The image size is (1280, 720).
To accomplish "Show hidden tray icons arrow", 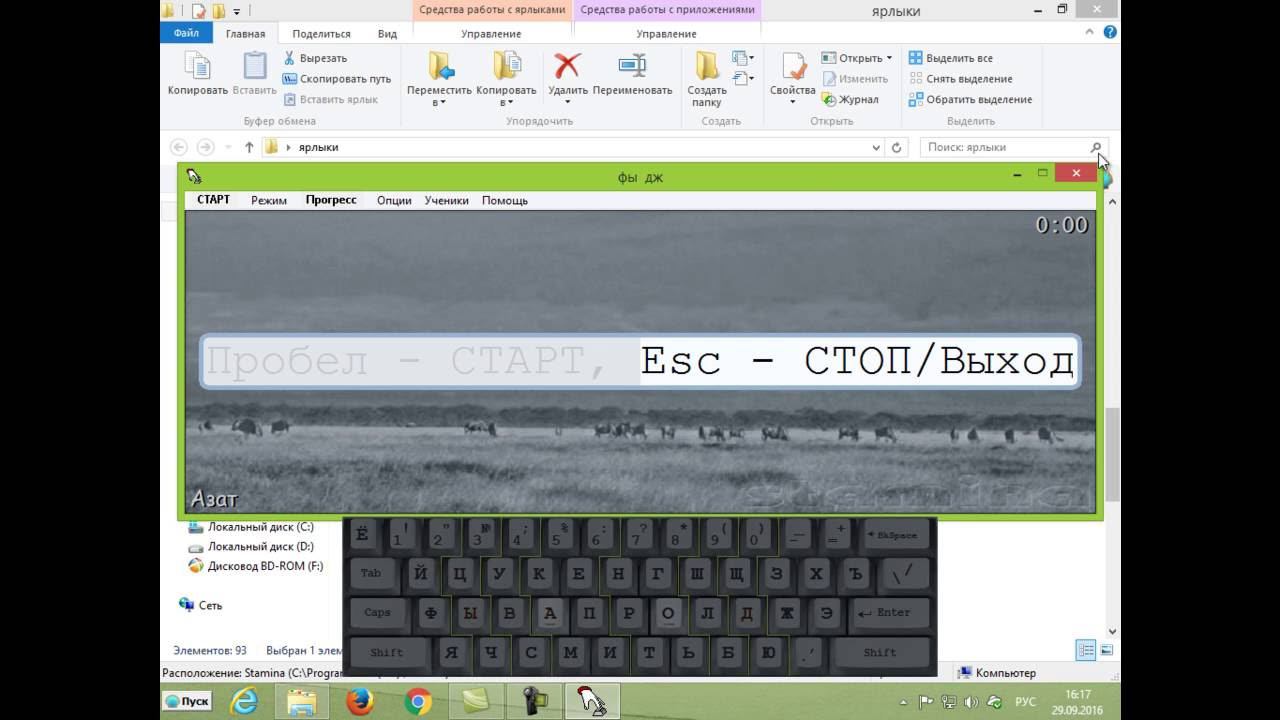I will tap(905, 702).
